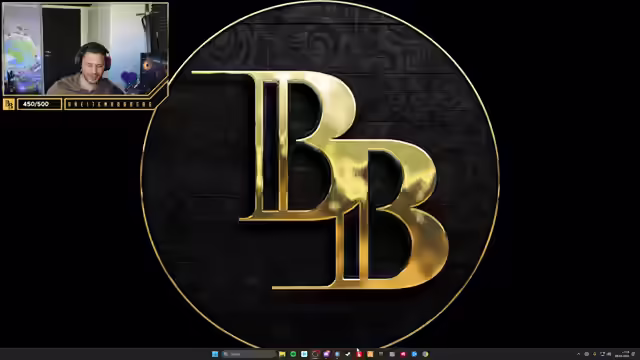Click the pink-red taskbar icon
640x360 pixels.
pyautogui.click(x=403, y=354)
